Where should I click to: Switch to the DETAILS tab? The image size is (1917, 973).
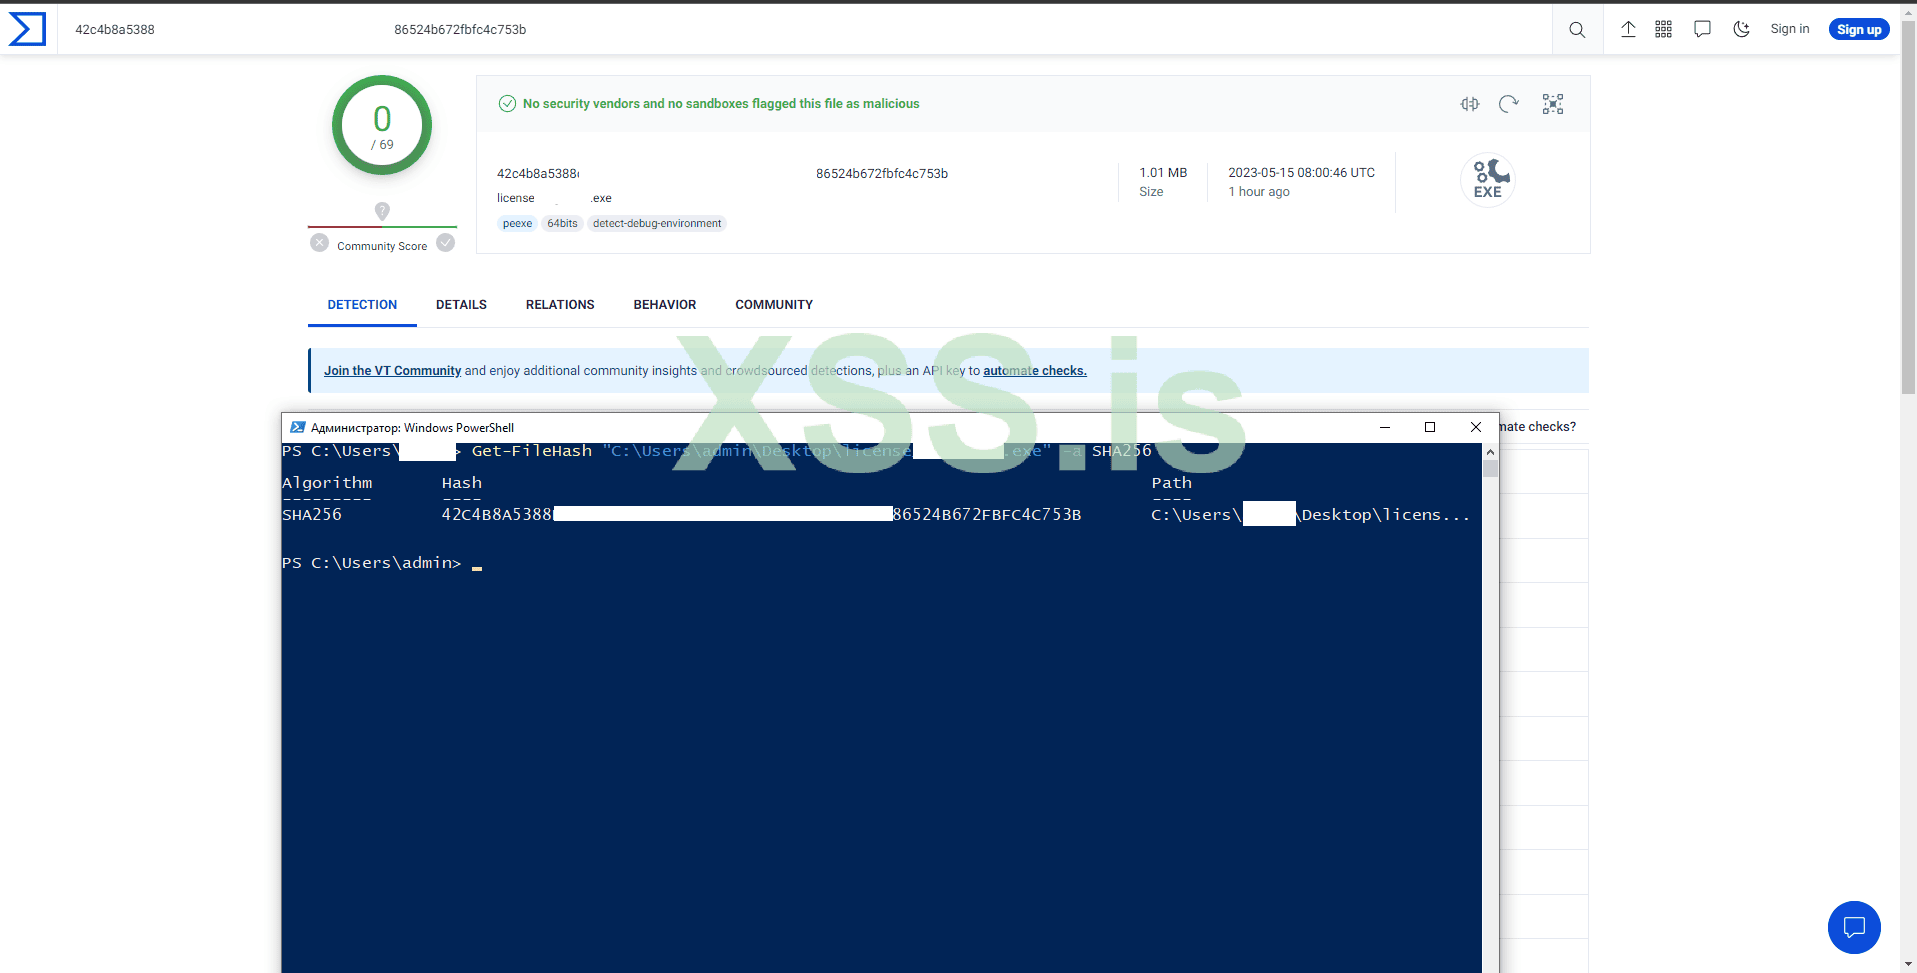461,305
